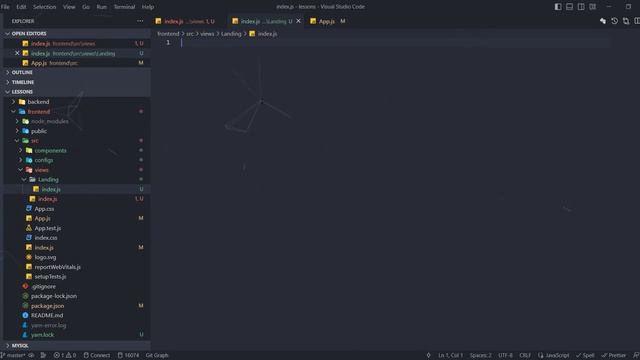Image resolution: width=640 pixels, height=360 pixels.
Task: Open the Help menu
Action: 148,7
